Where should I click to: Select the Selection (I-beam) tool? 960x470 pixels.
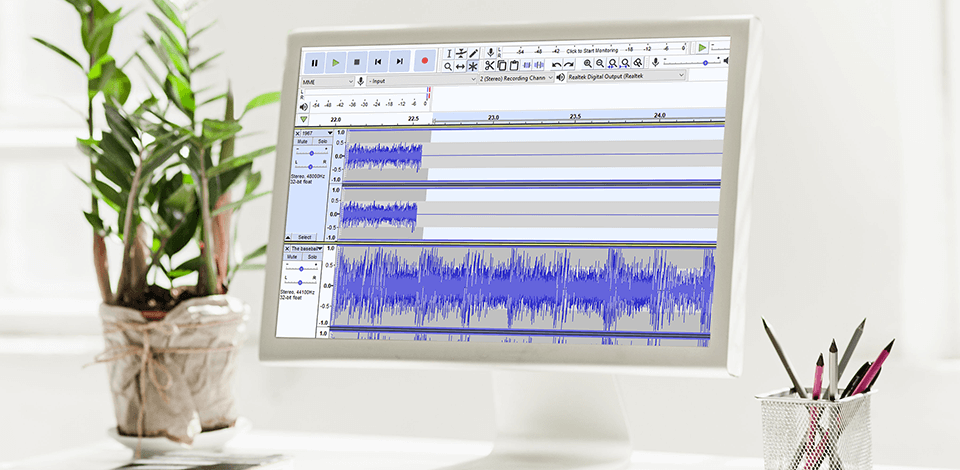[x=449, y=54]
